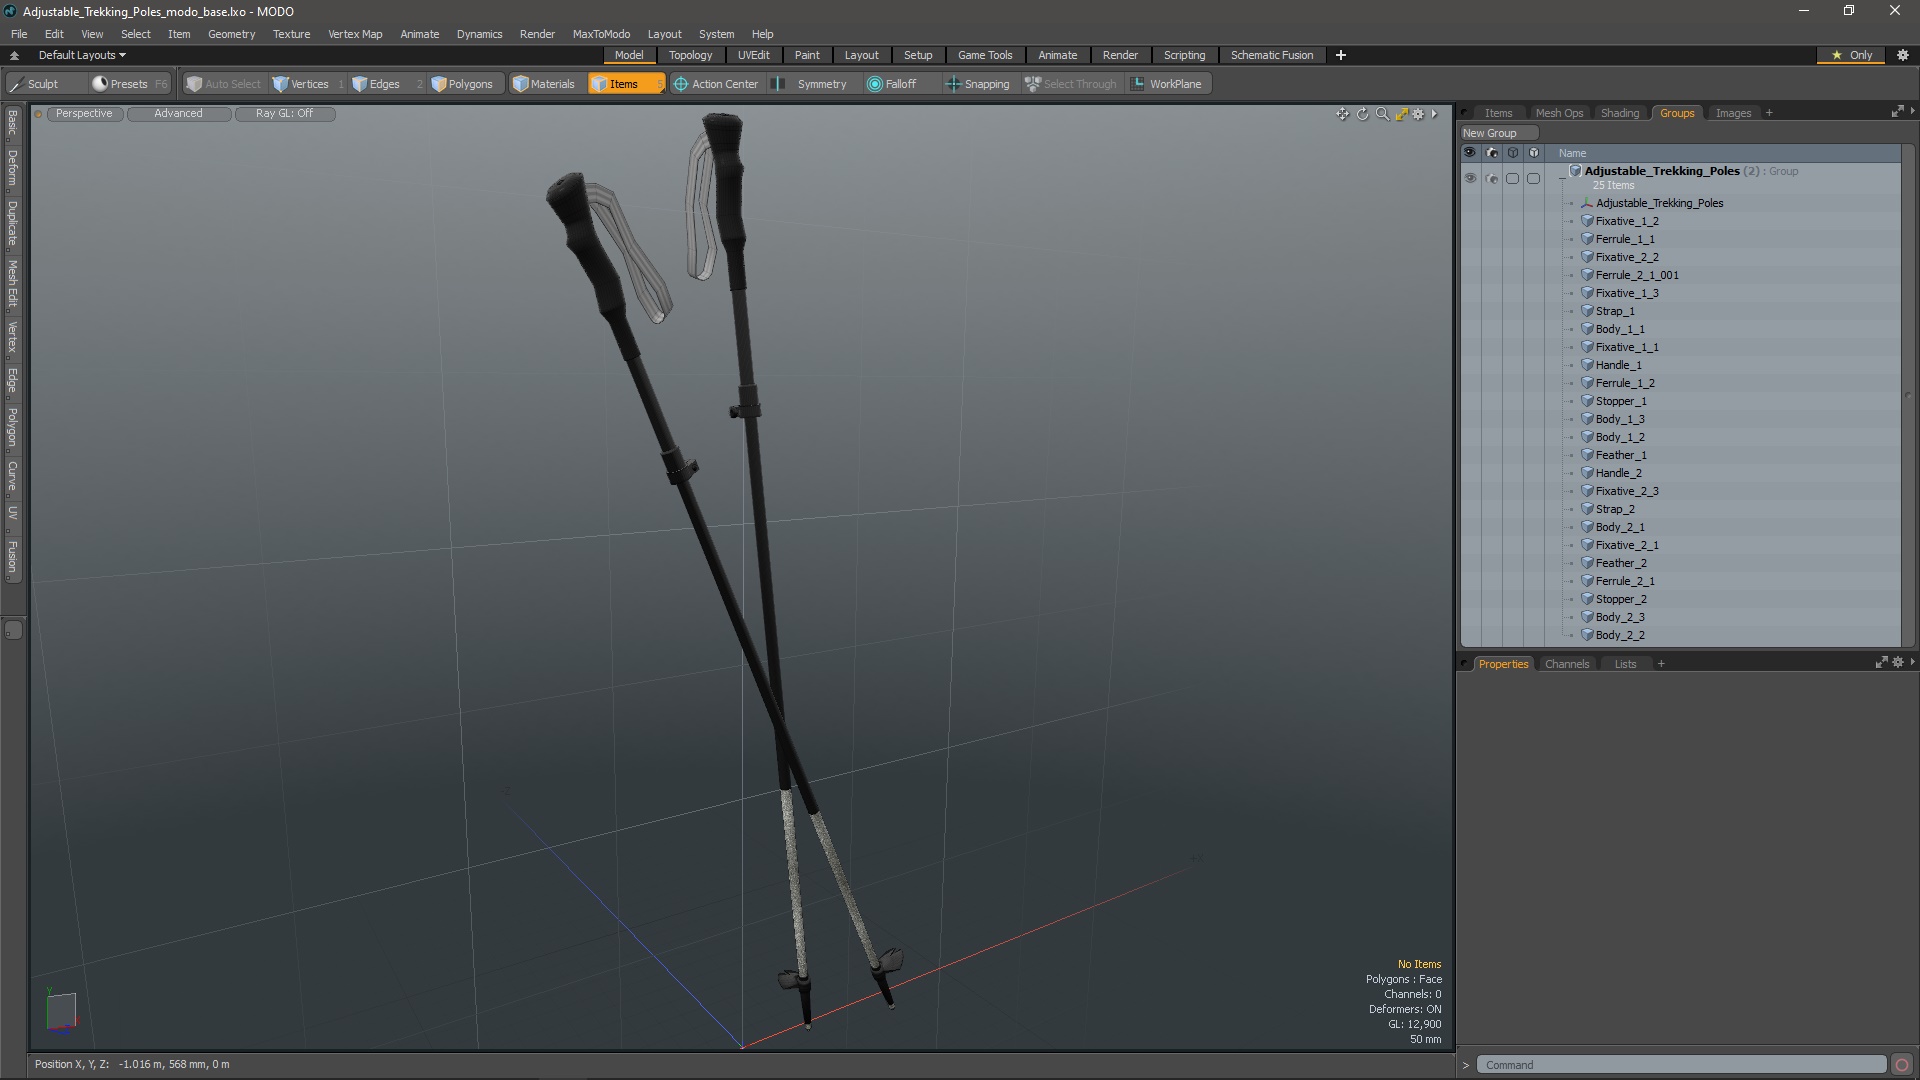Switch to the UVEdit layout tab

[753, 55]
